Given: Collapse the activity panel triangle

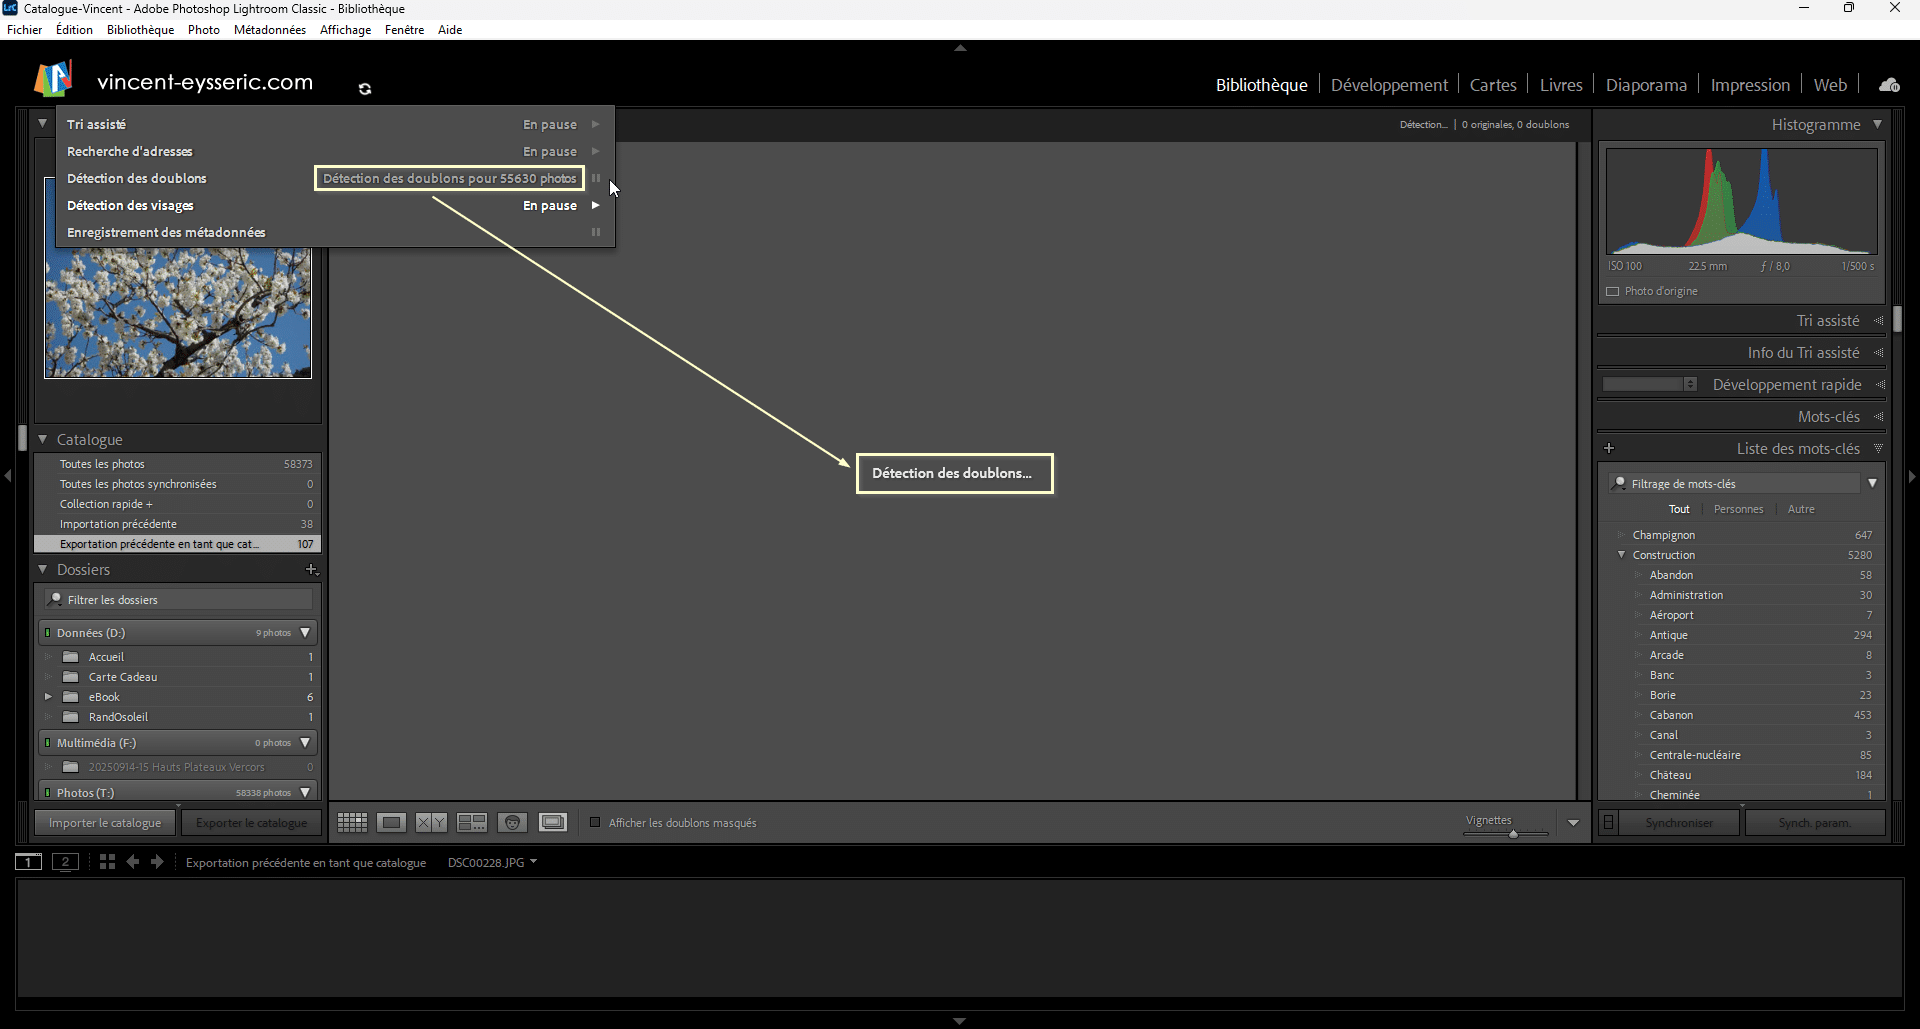Looking at the screenshot, I should click(42, 123).
